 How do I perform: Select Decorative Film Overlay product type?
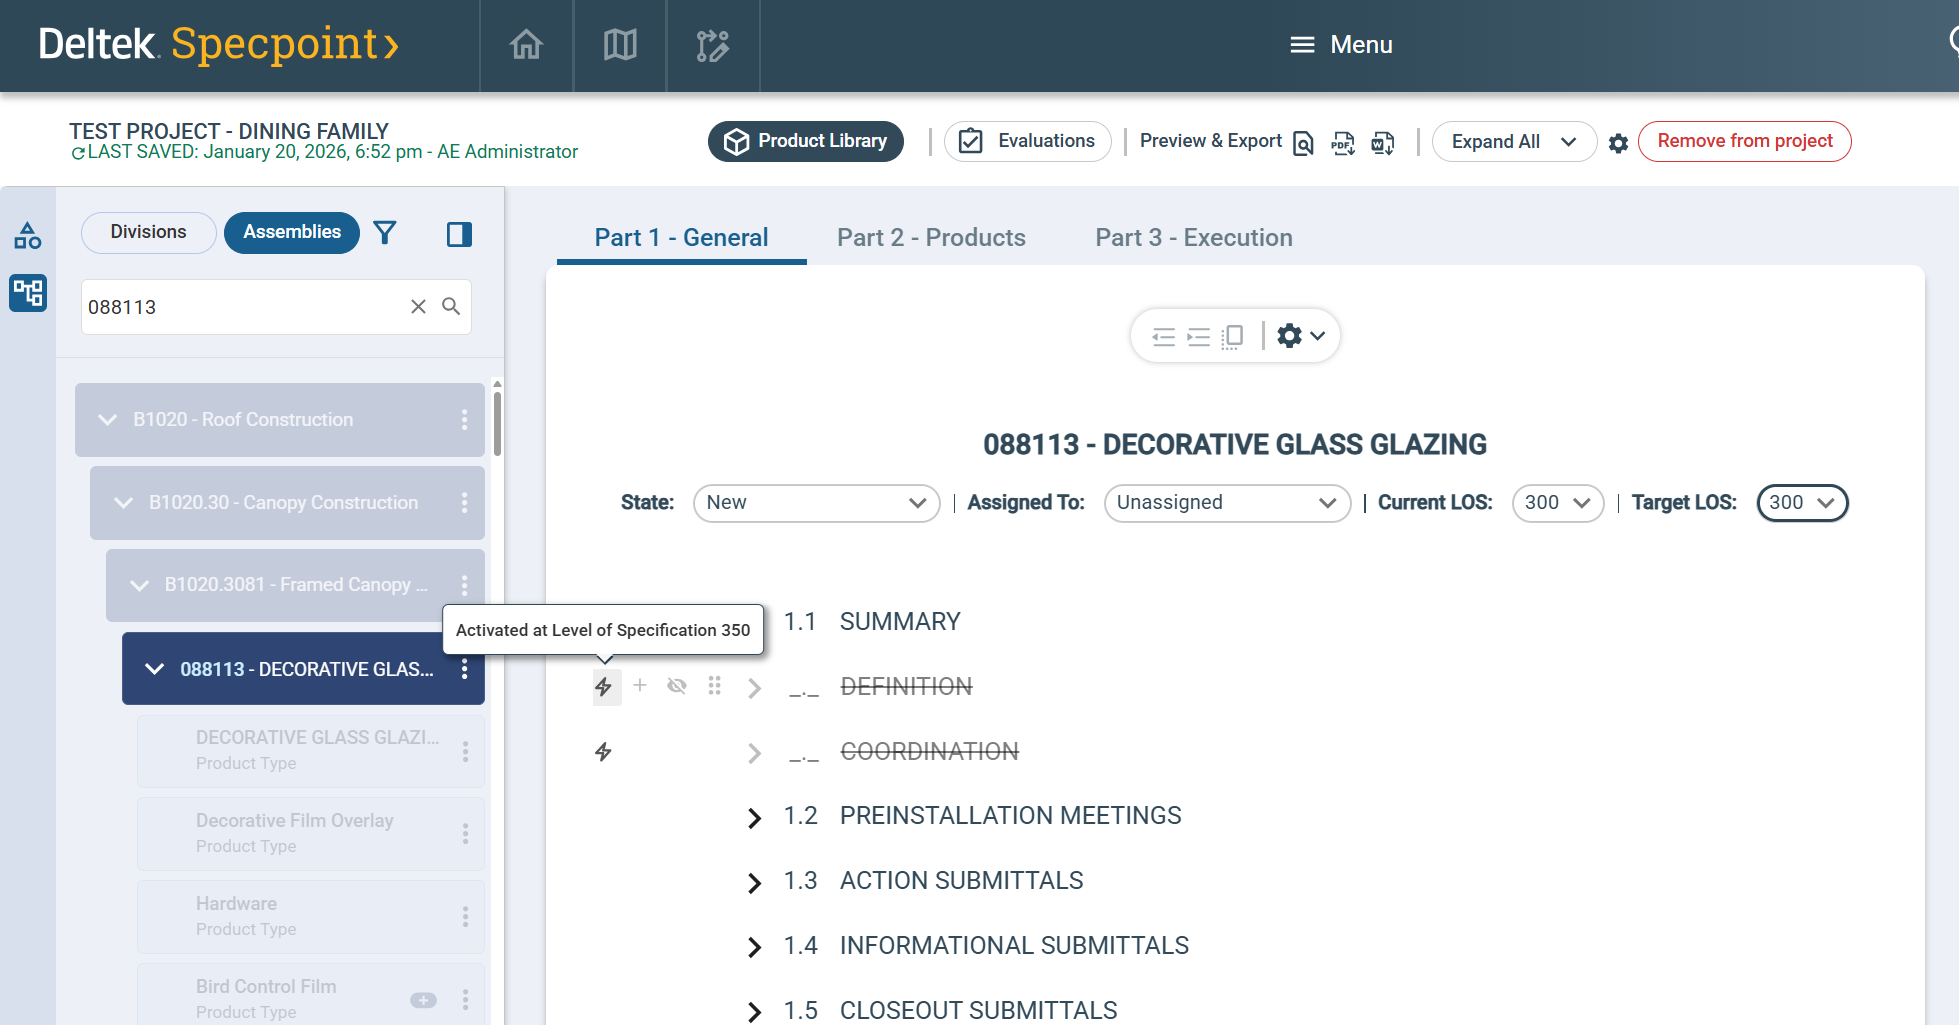point(311,833)
